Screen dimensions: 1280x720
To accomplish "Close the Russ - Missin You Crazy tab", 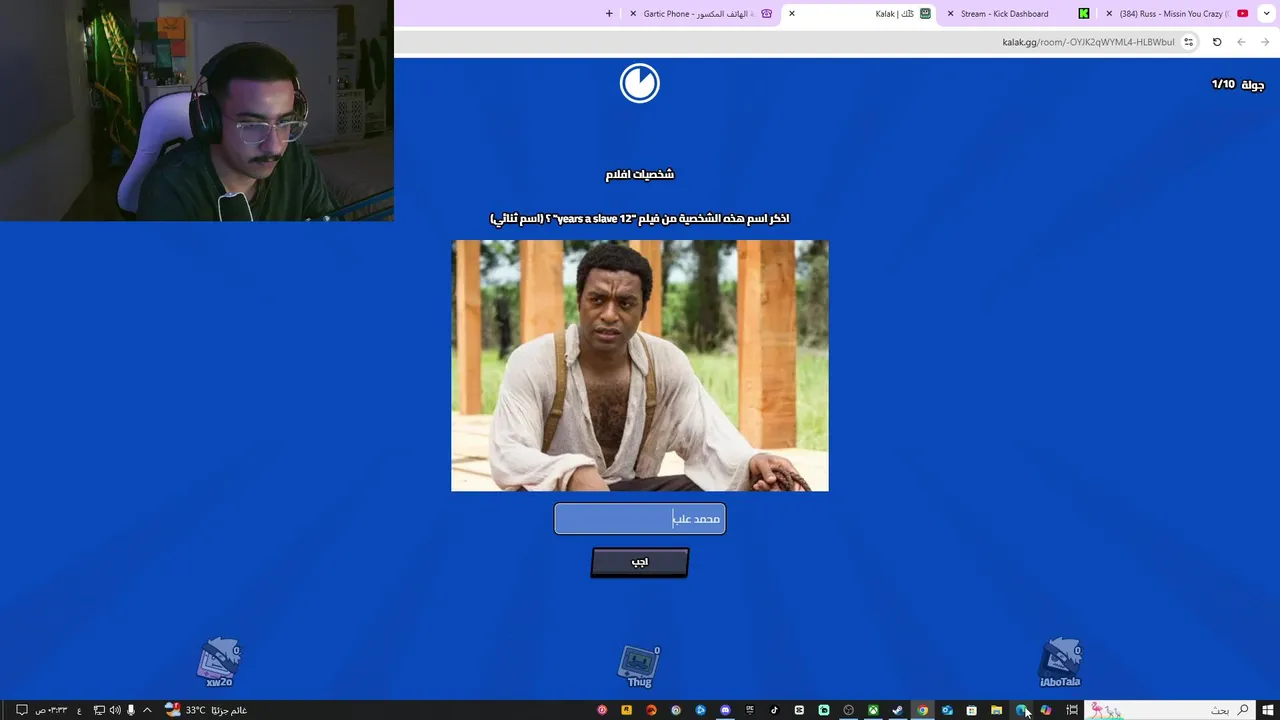I will click(1109, 14).
